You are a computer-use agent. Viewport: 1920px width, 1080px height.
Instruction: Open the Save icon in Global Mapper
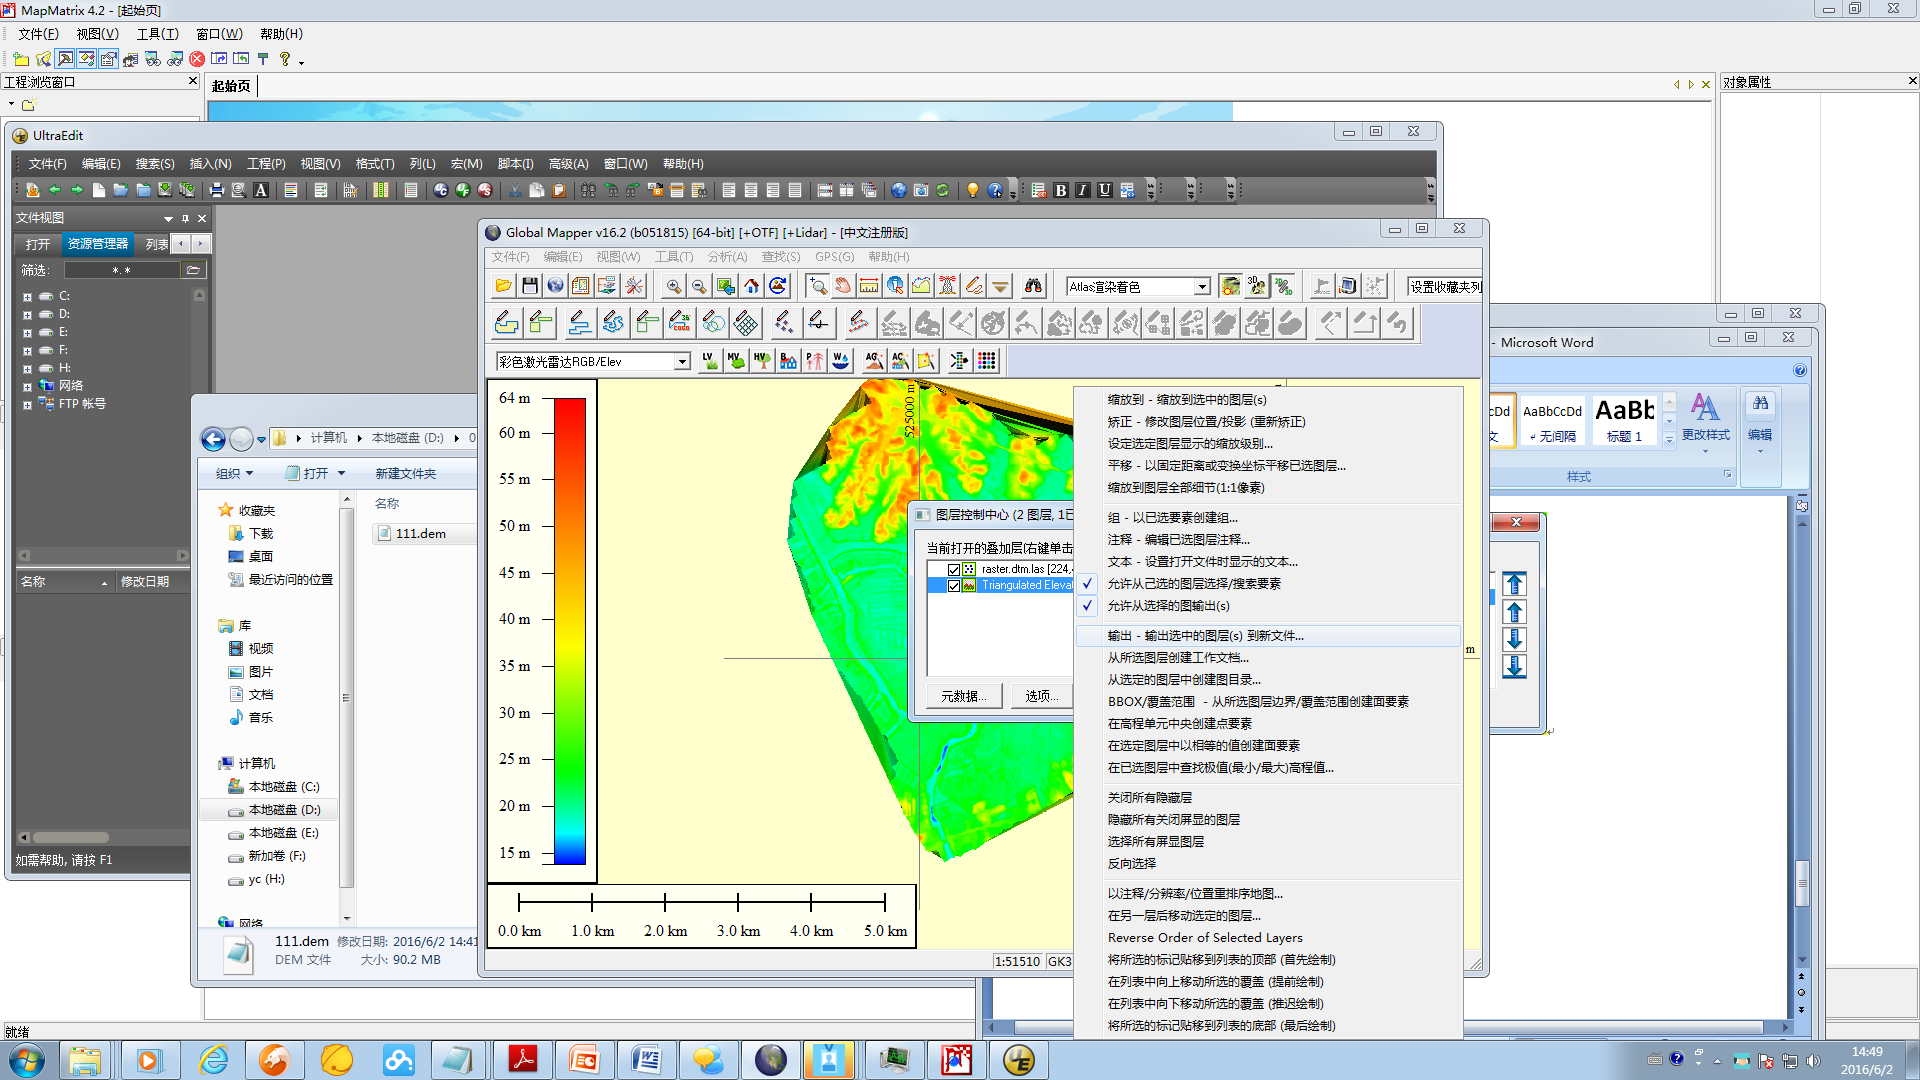(x=529, y=286)
